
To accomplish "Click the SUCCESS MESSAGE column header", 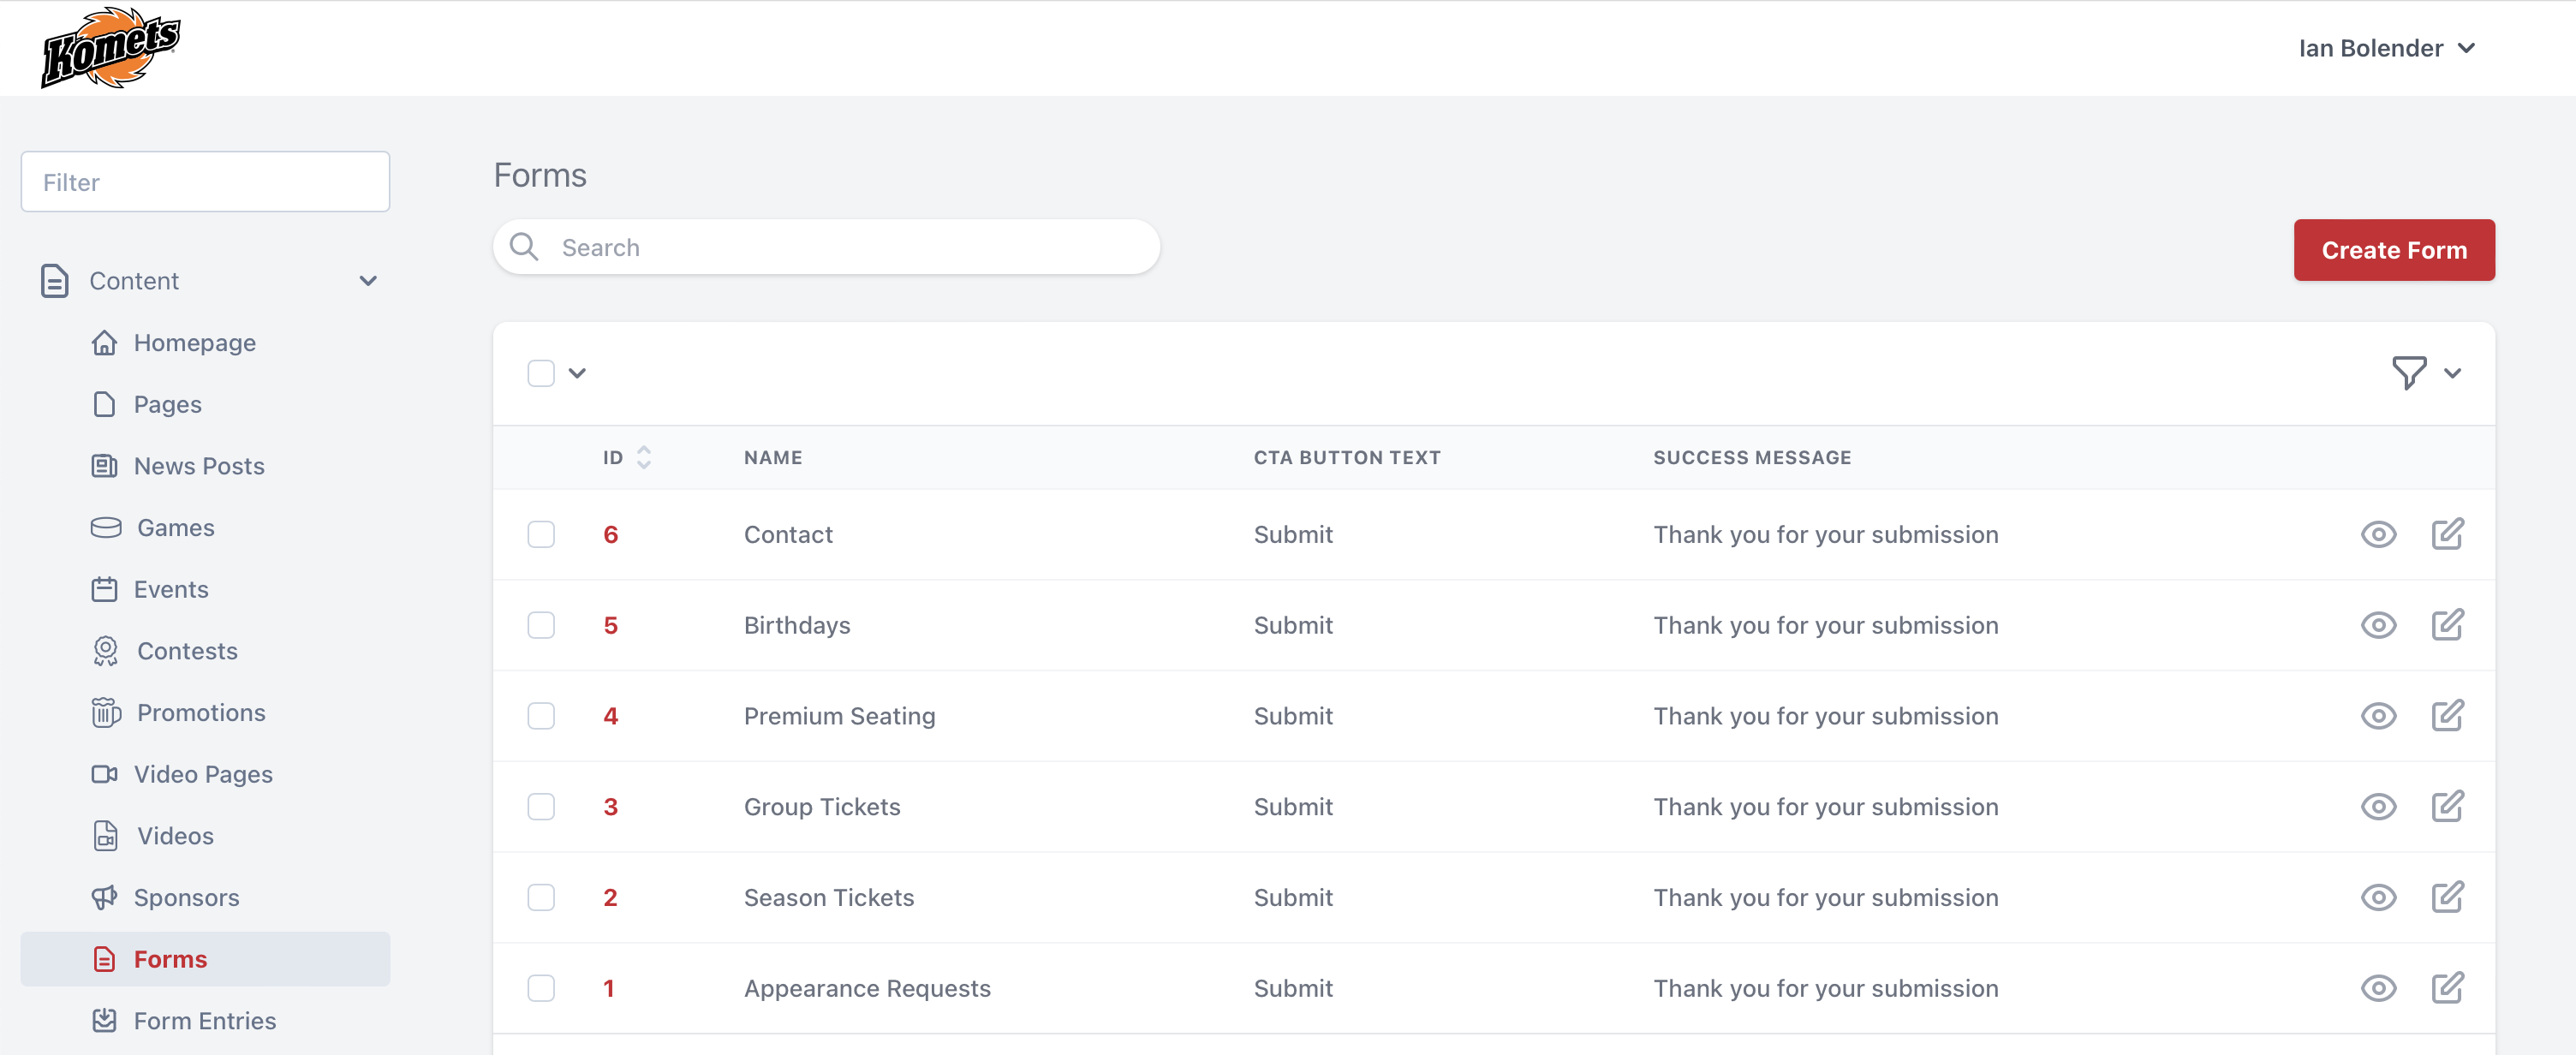I will coord(1752,457).
